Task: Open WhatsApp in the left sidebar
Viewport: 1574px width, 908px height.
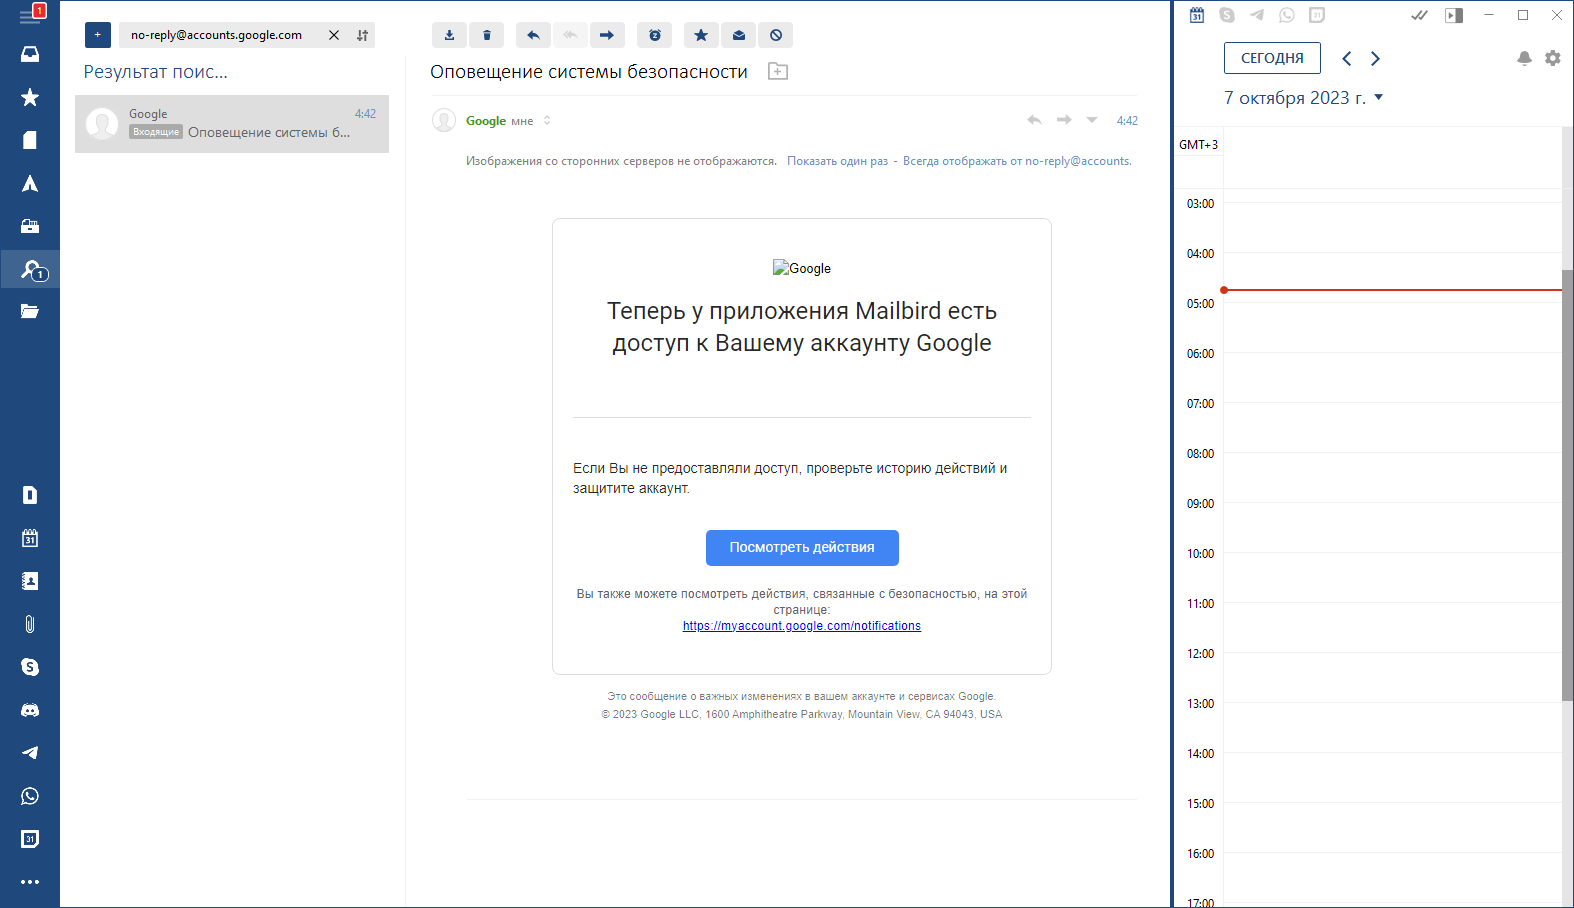Action: 30,796
